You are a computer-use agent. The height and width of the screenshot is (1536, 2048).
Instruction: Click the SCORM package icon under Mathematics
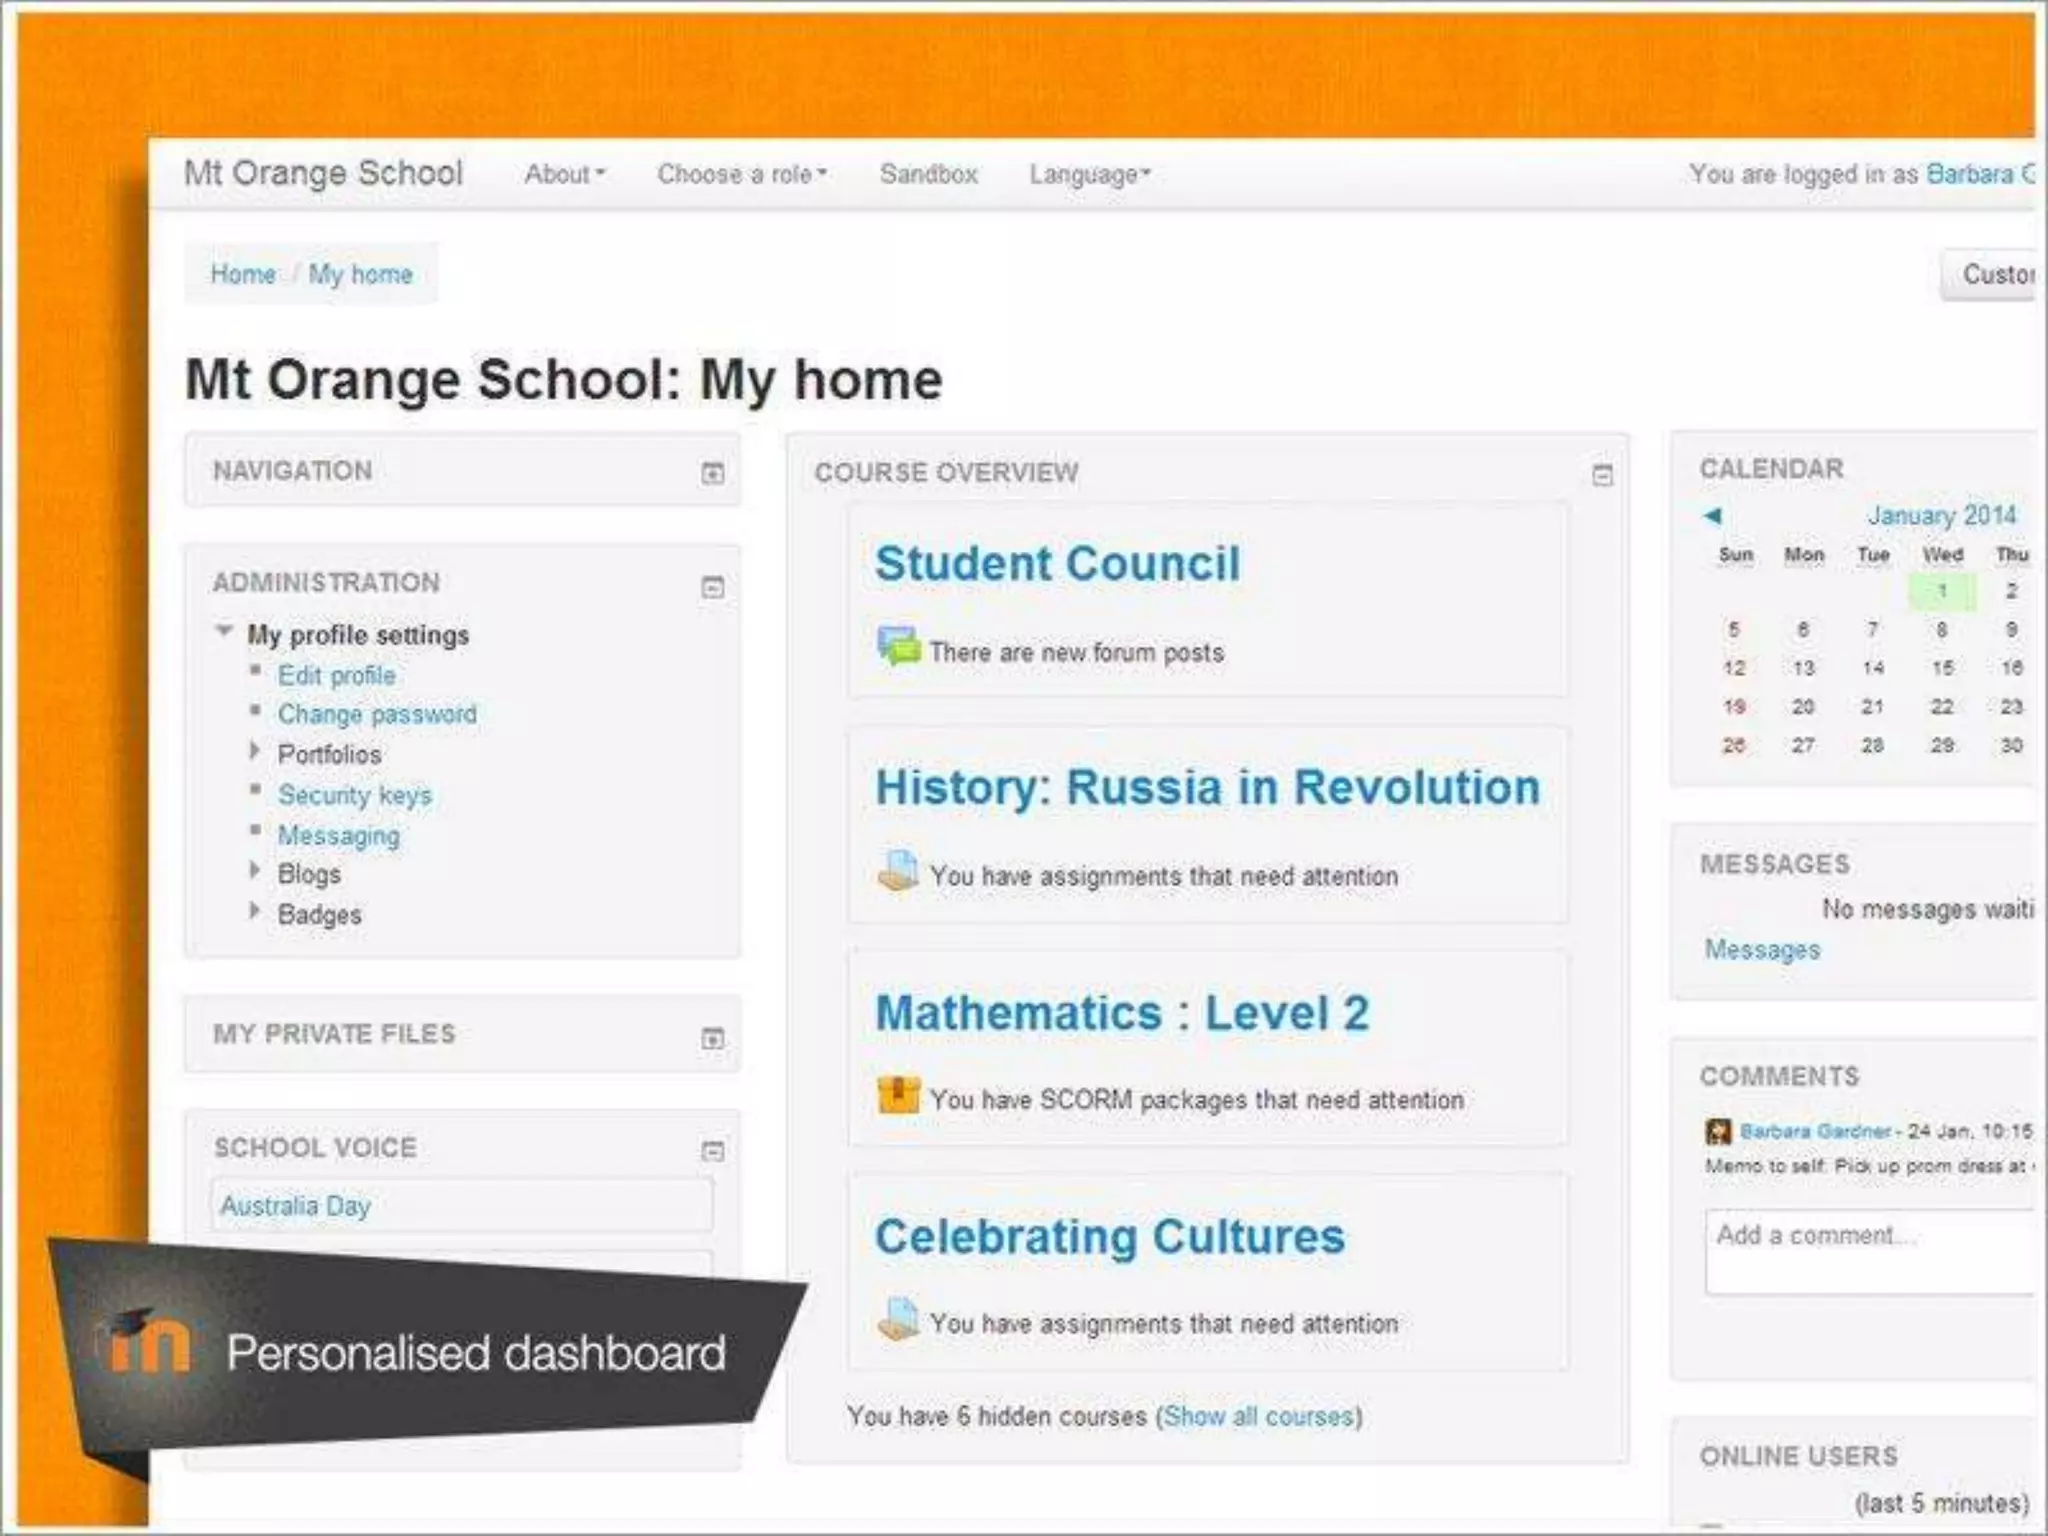click(x=897, y=1095)
